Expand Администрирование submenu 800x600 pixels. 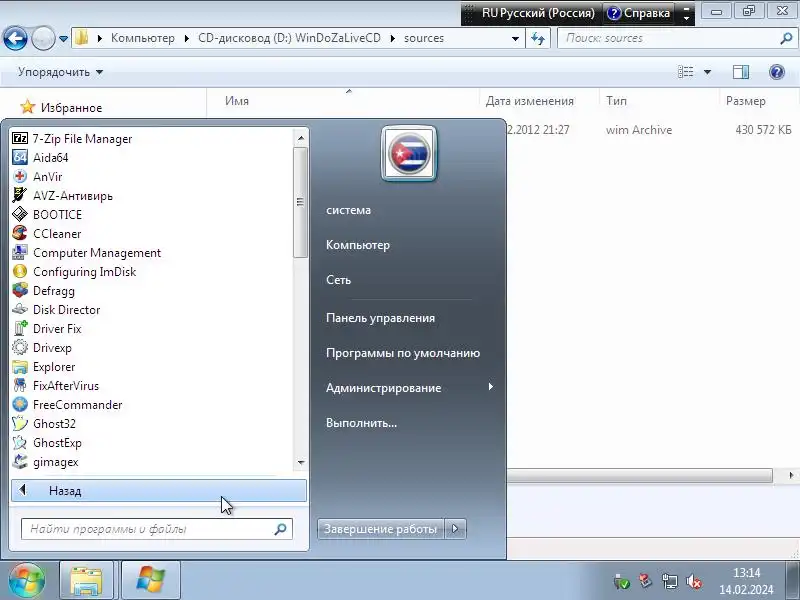(x=490, y=387)
